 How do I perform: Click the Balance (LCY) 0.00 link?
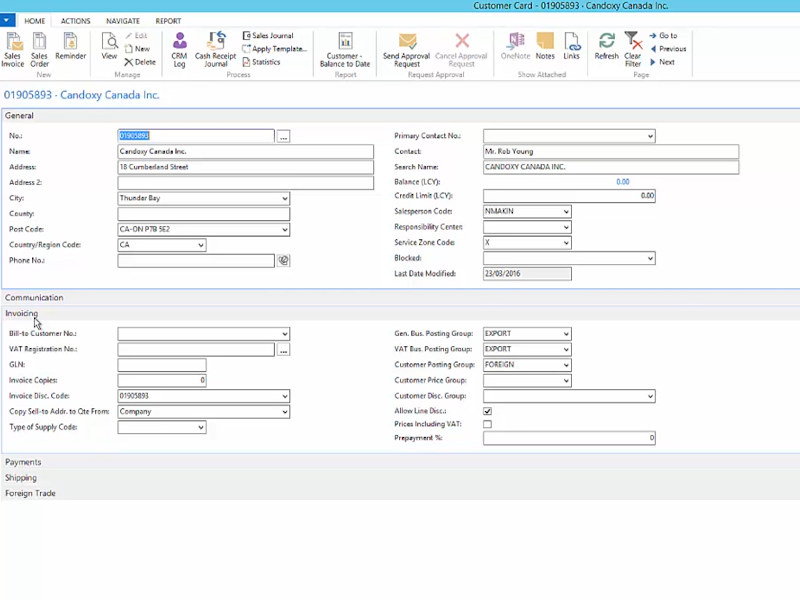(x=622, y=182)
